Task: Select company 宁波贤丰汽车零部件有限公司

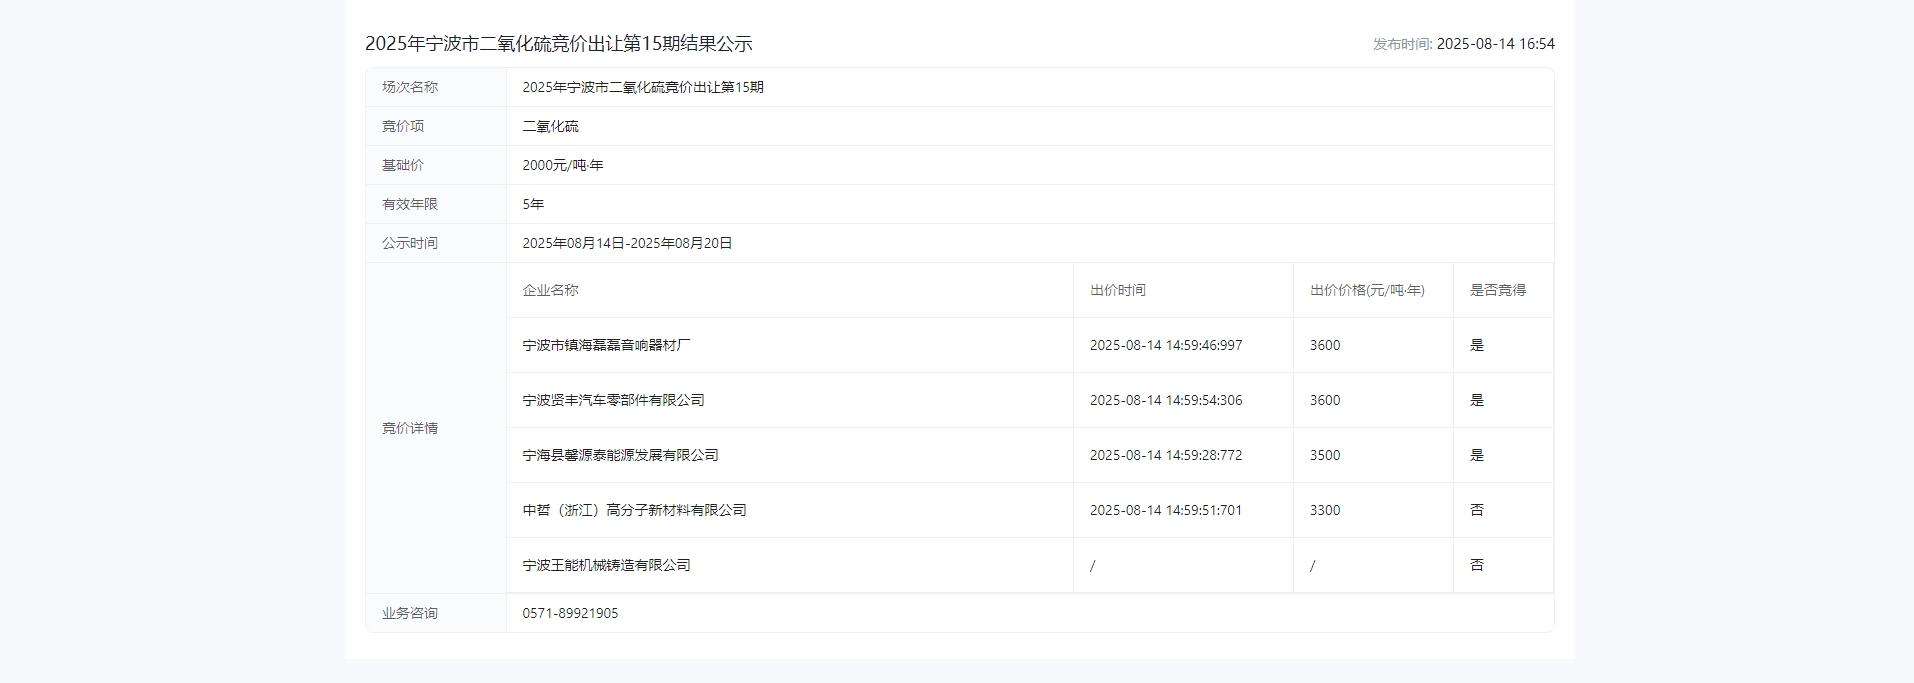Action: point(613,400)
